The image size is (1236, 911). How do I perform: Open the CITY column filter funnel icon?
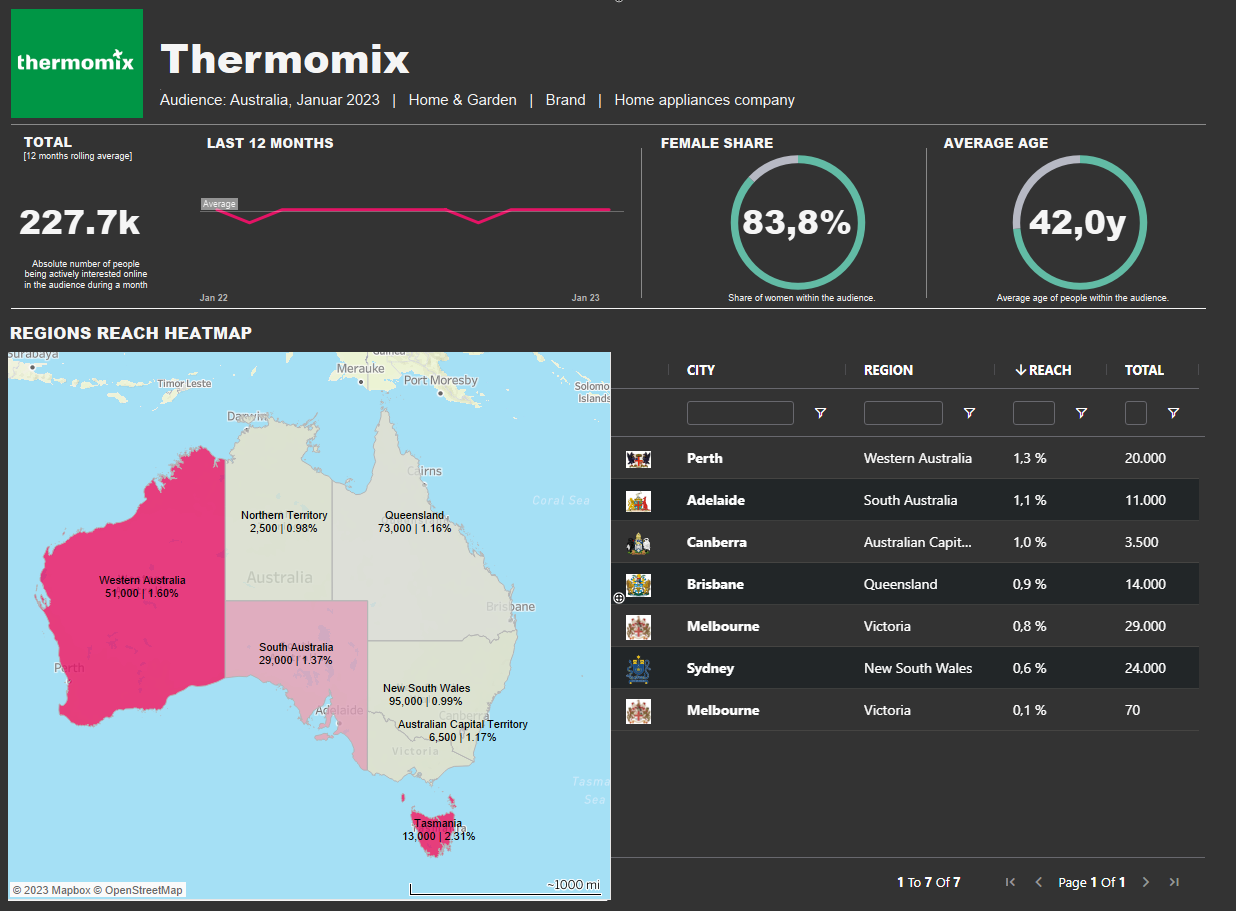coord(820,413)
